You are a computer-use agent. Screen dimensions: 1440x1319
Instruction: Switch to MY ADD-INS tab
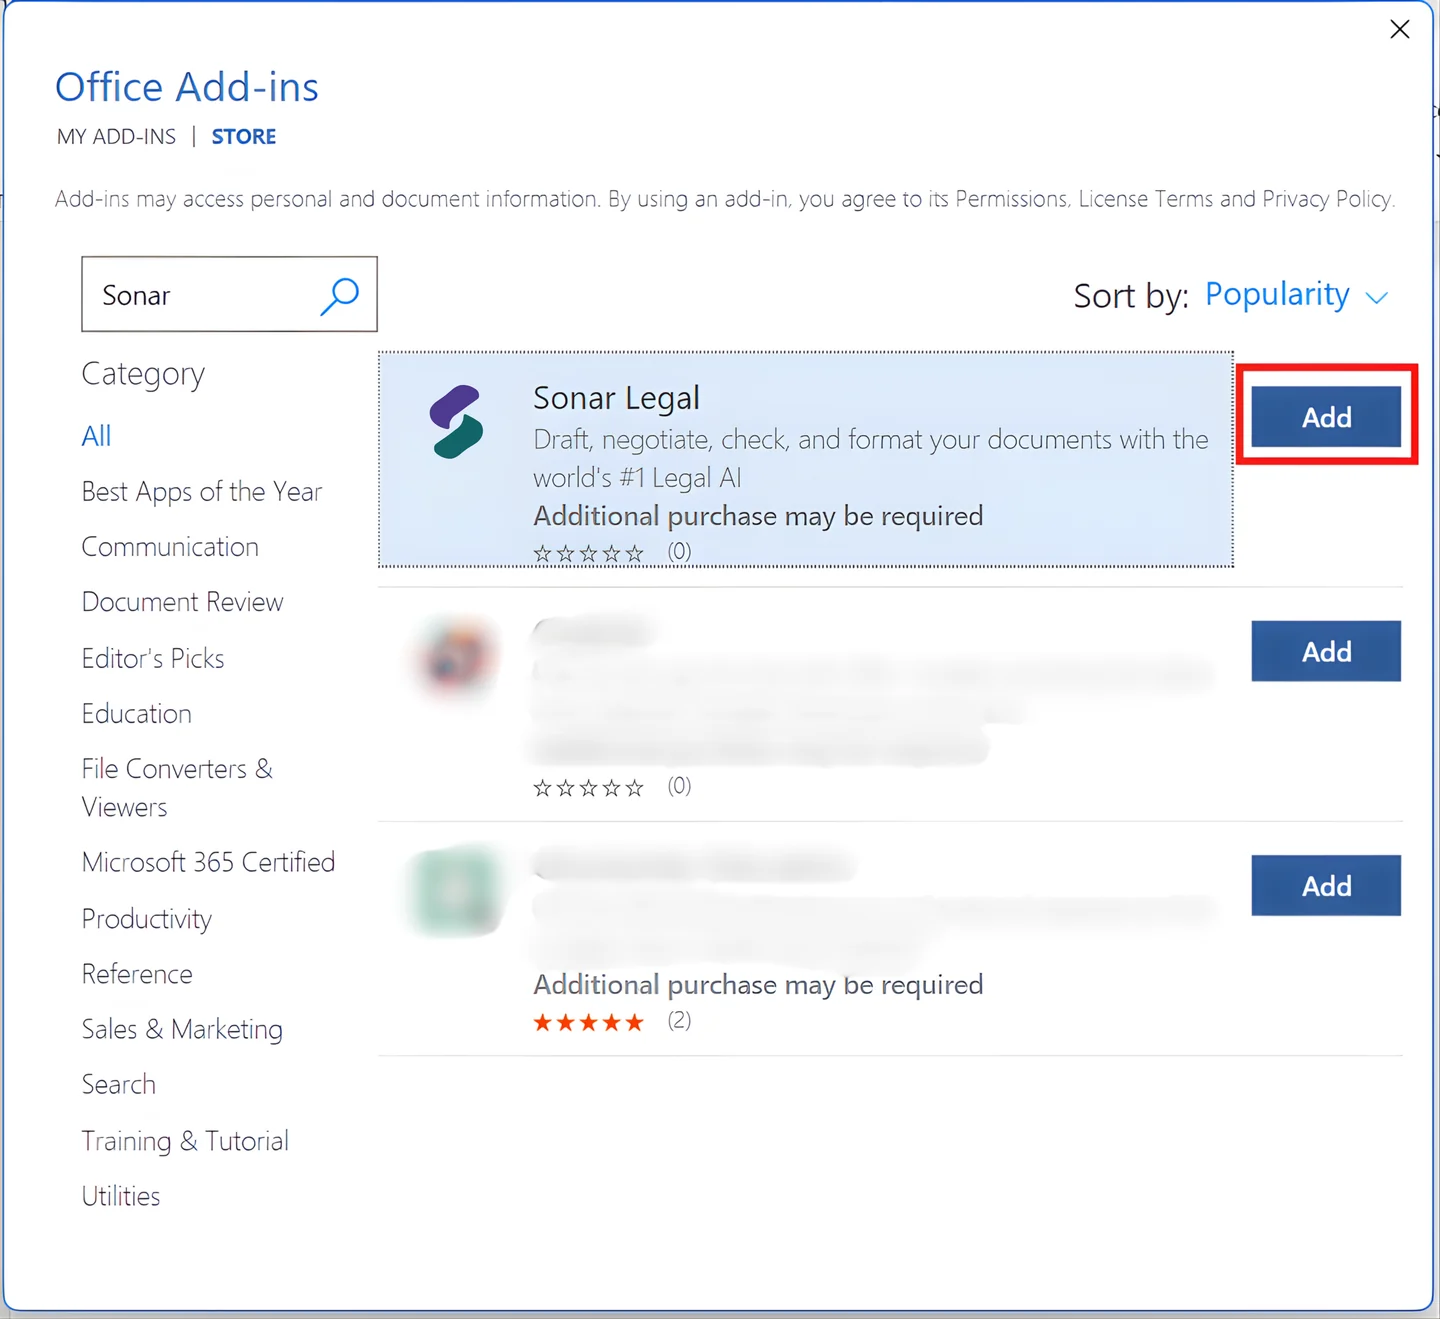(x=116, y=137)
